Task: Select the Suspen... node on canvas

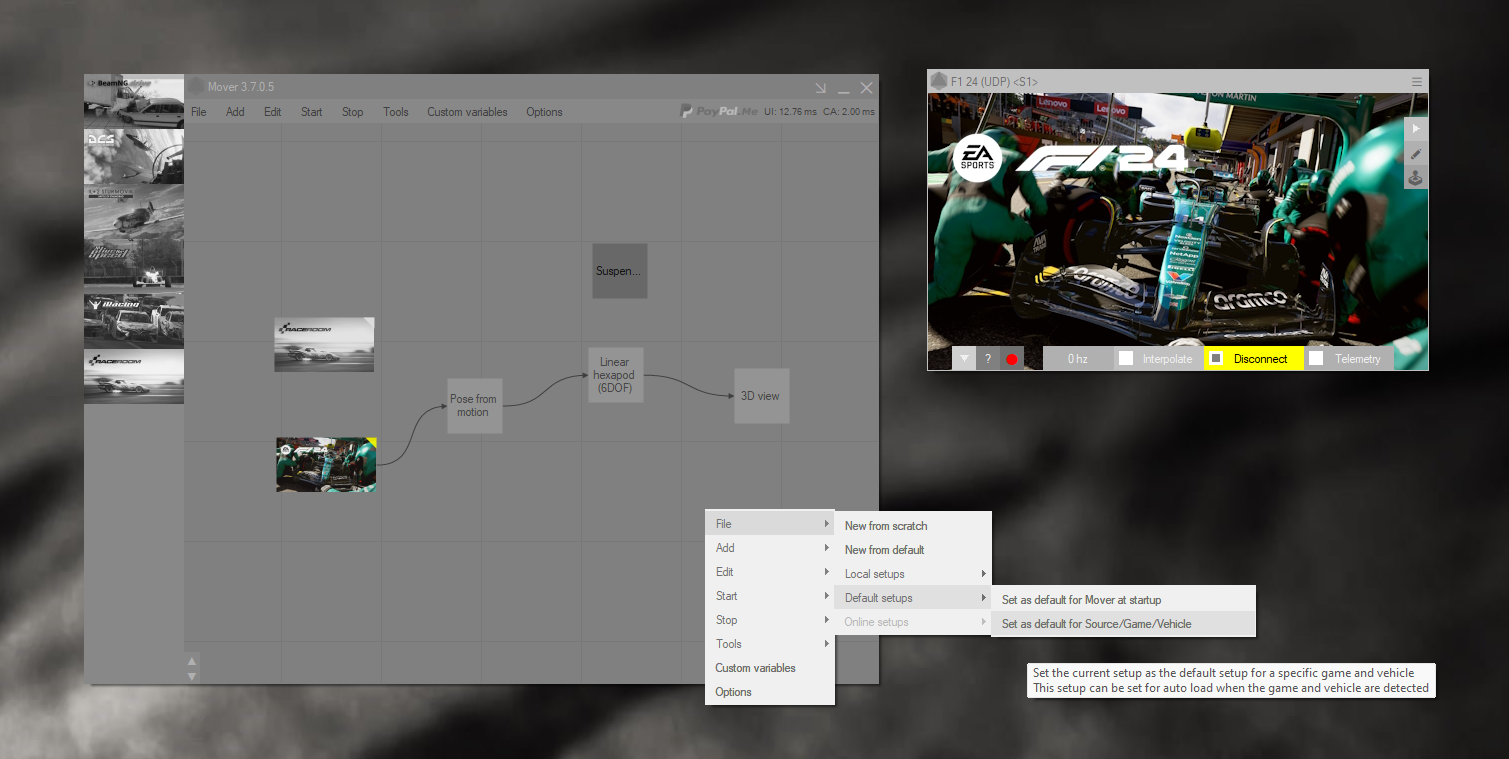Action: click(x=619, y=270)
